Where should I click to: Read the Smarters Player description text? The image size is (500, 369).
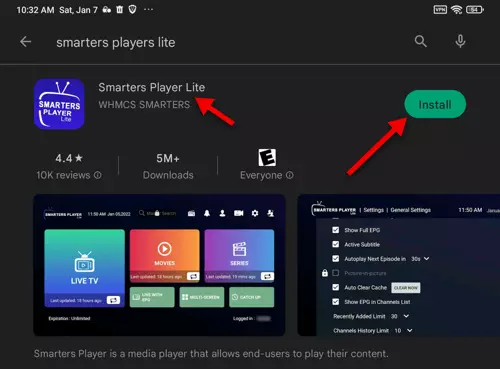click(211, 354)
